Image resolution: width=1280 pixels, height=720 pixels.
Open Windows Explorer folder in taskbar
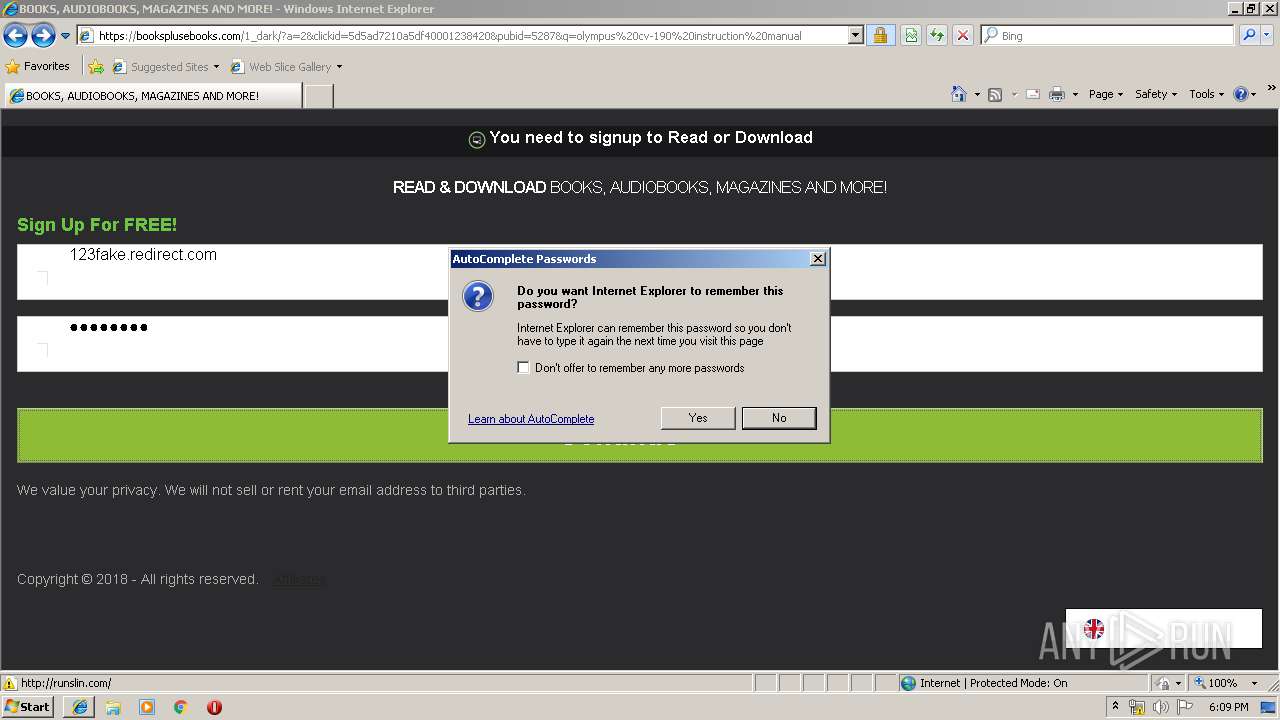[x=113, y=707]
